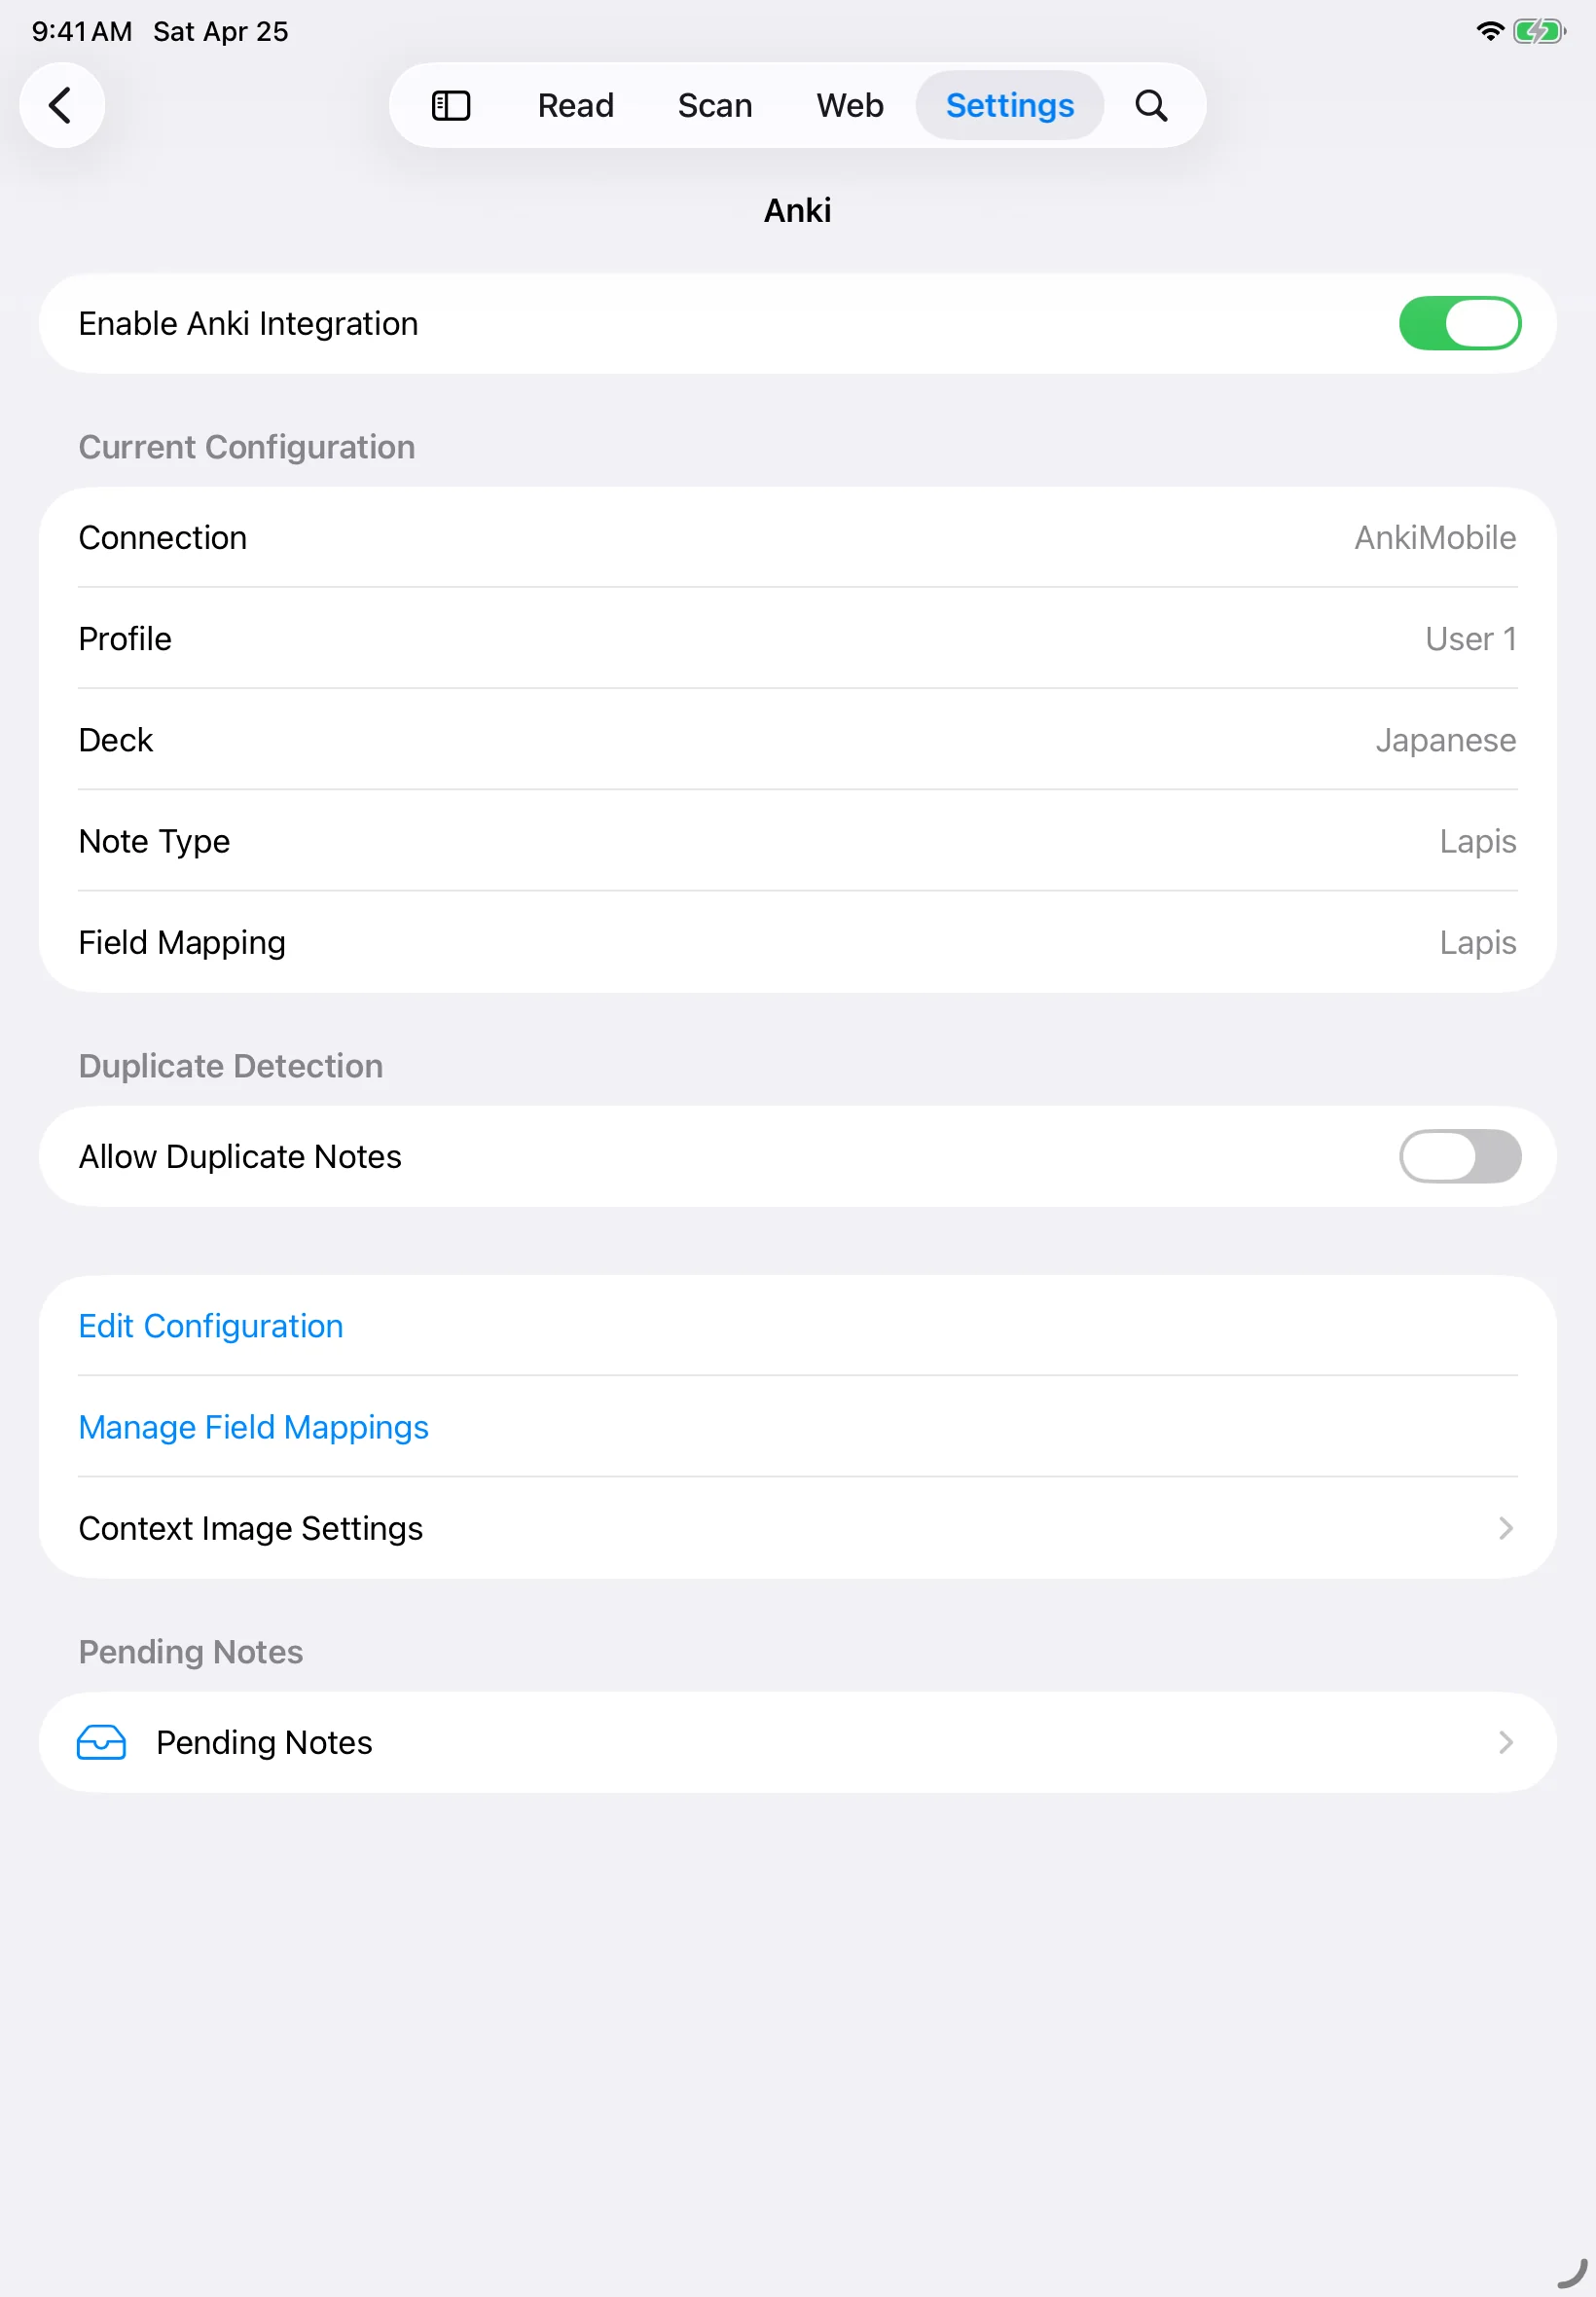Click the Pending Notes inbox tray icon
The width and height of the screenshot is (1596, 2297).
[101, 1742]
